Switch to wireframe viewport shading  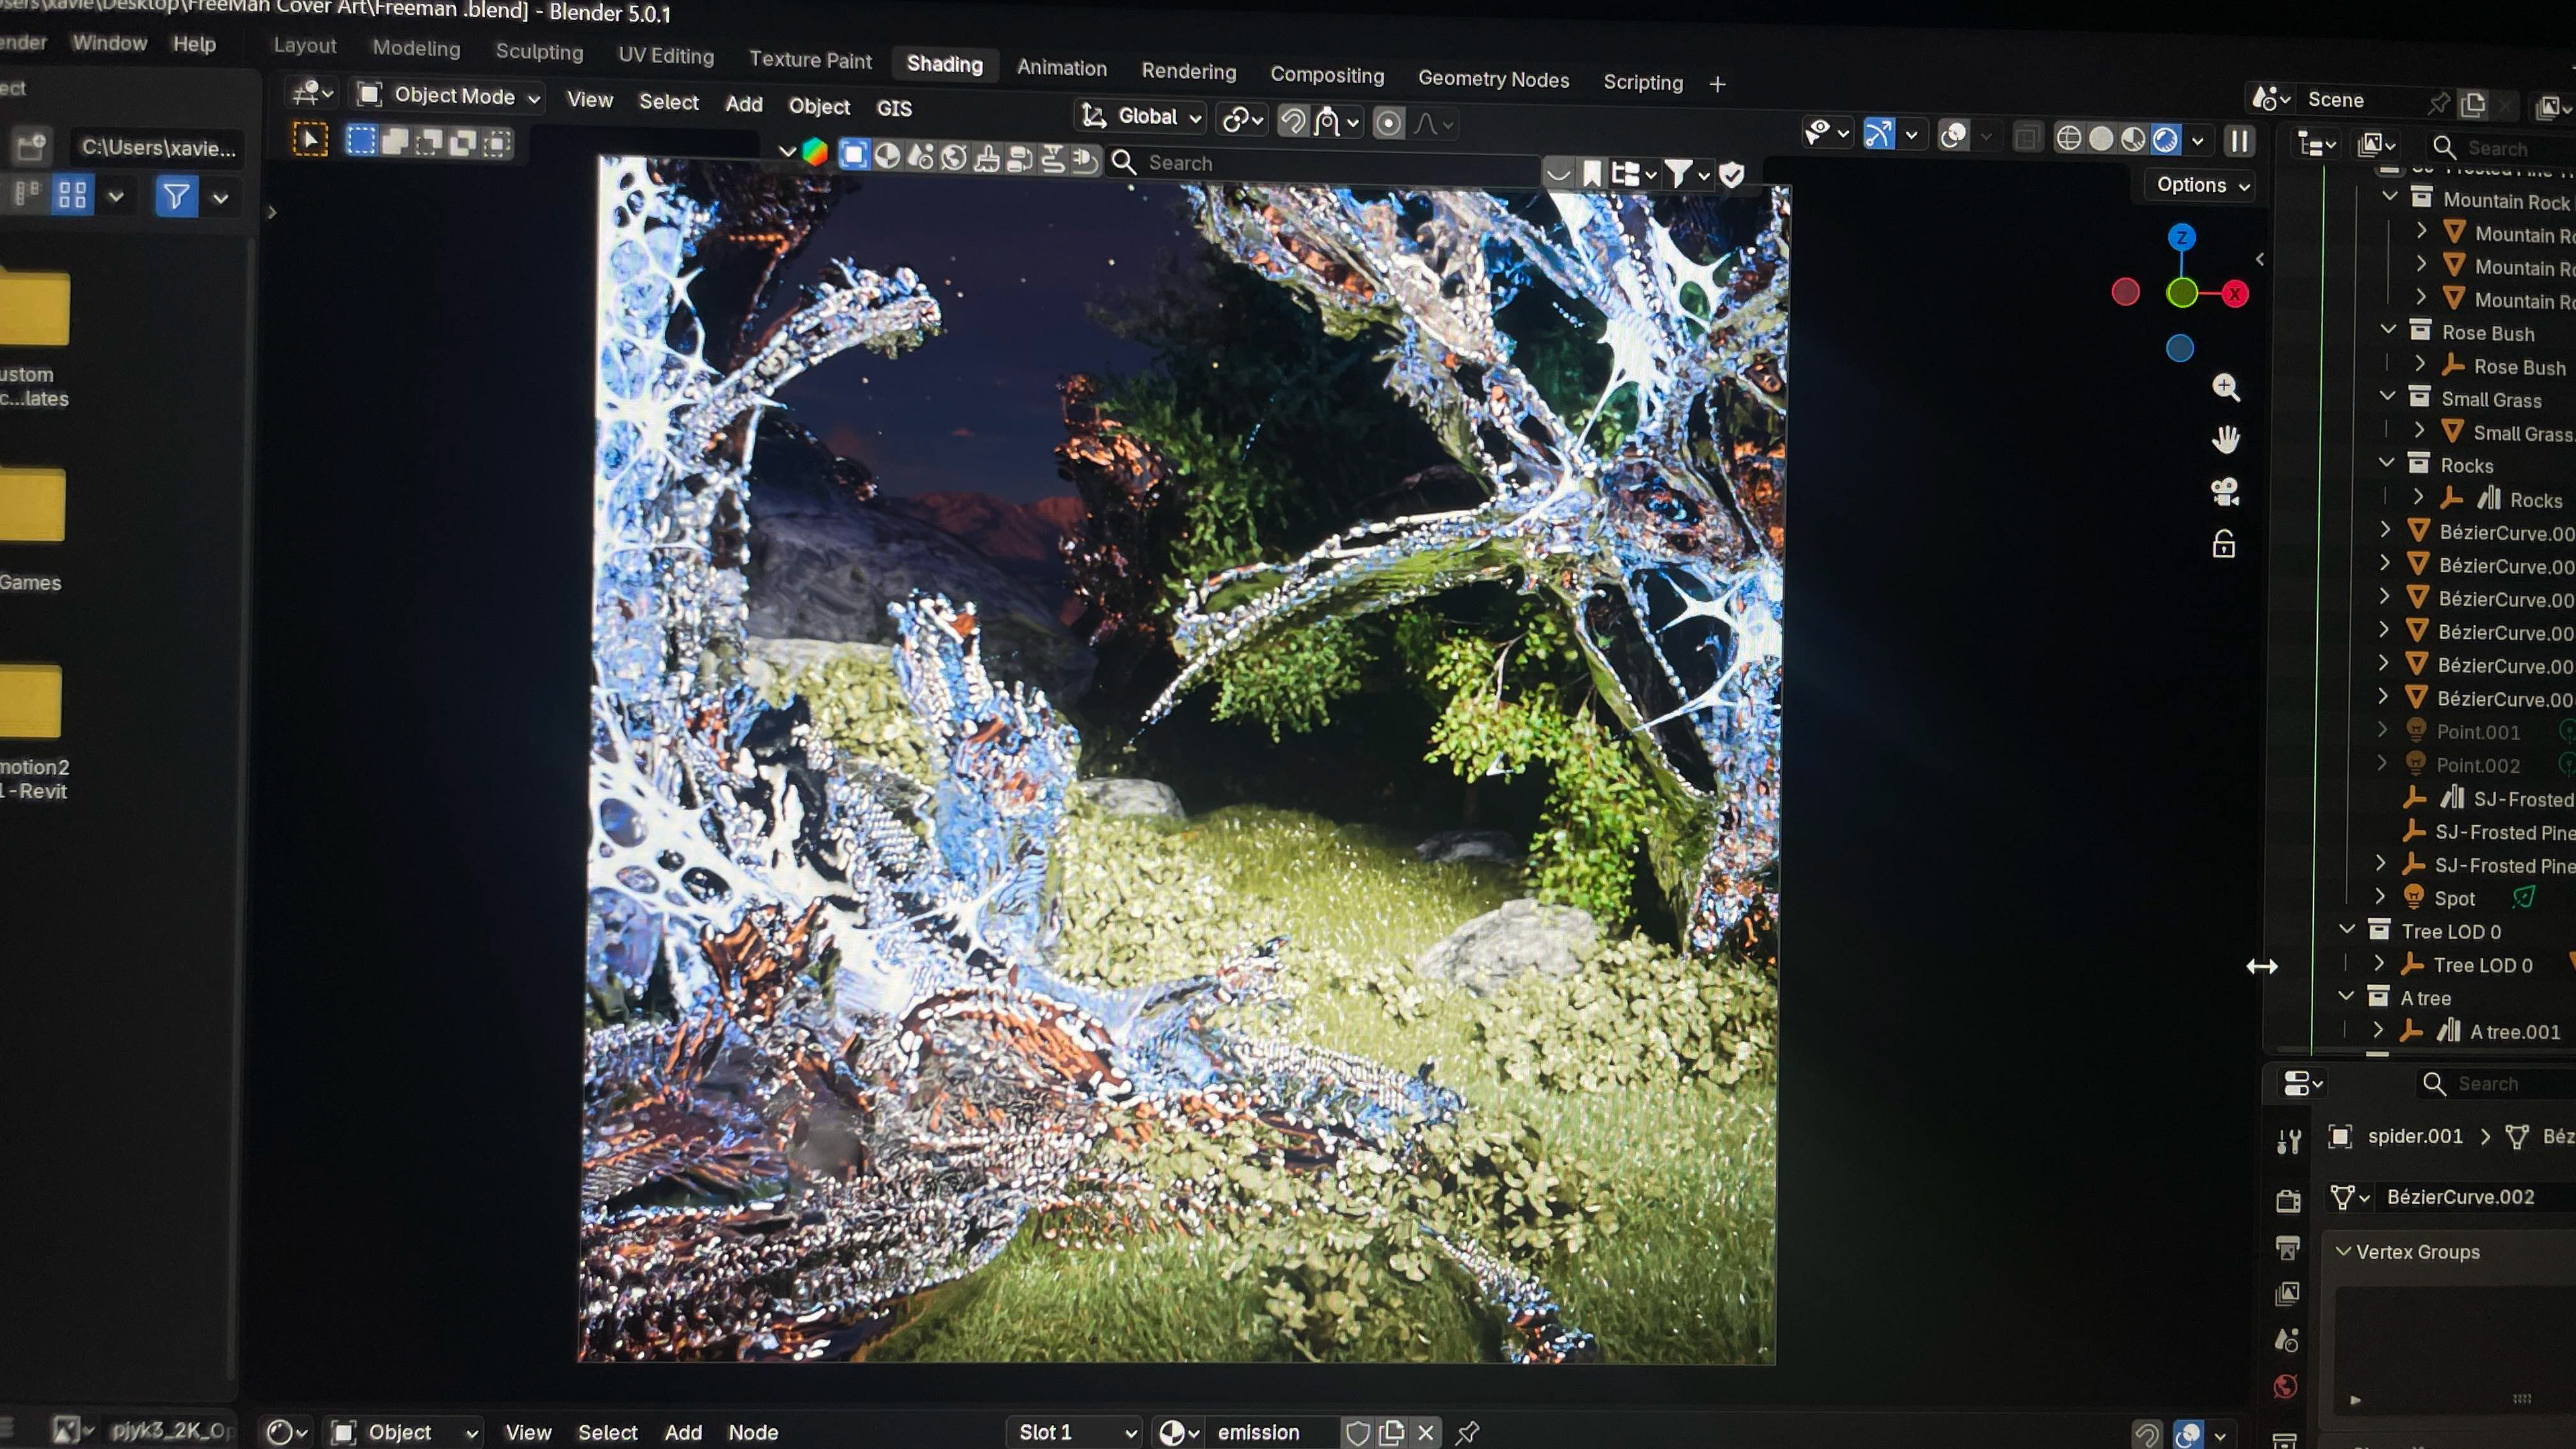click(2068, 138)
